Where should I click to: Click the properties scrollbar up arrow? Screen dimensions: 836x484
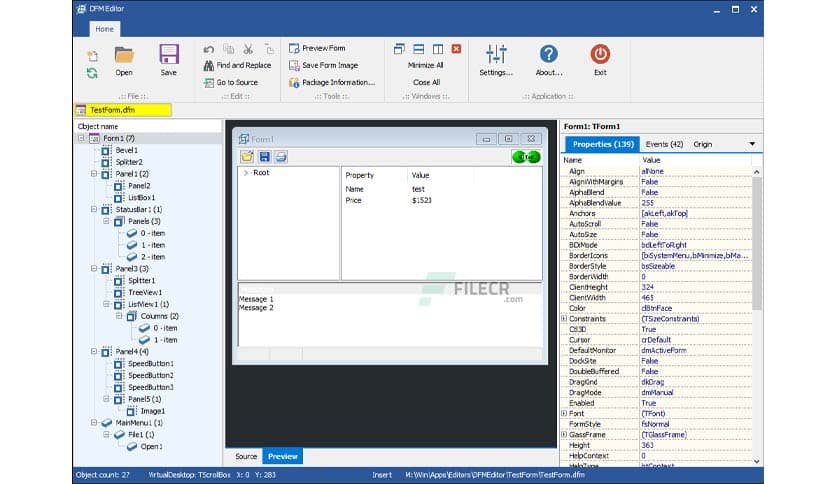(757, 172)
